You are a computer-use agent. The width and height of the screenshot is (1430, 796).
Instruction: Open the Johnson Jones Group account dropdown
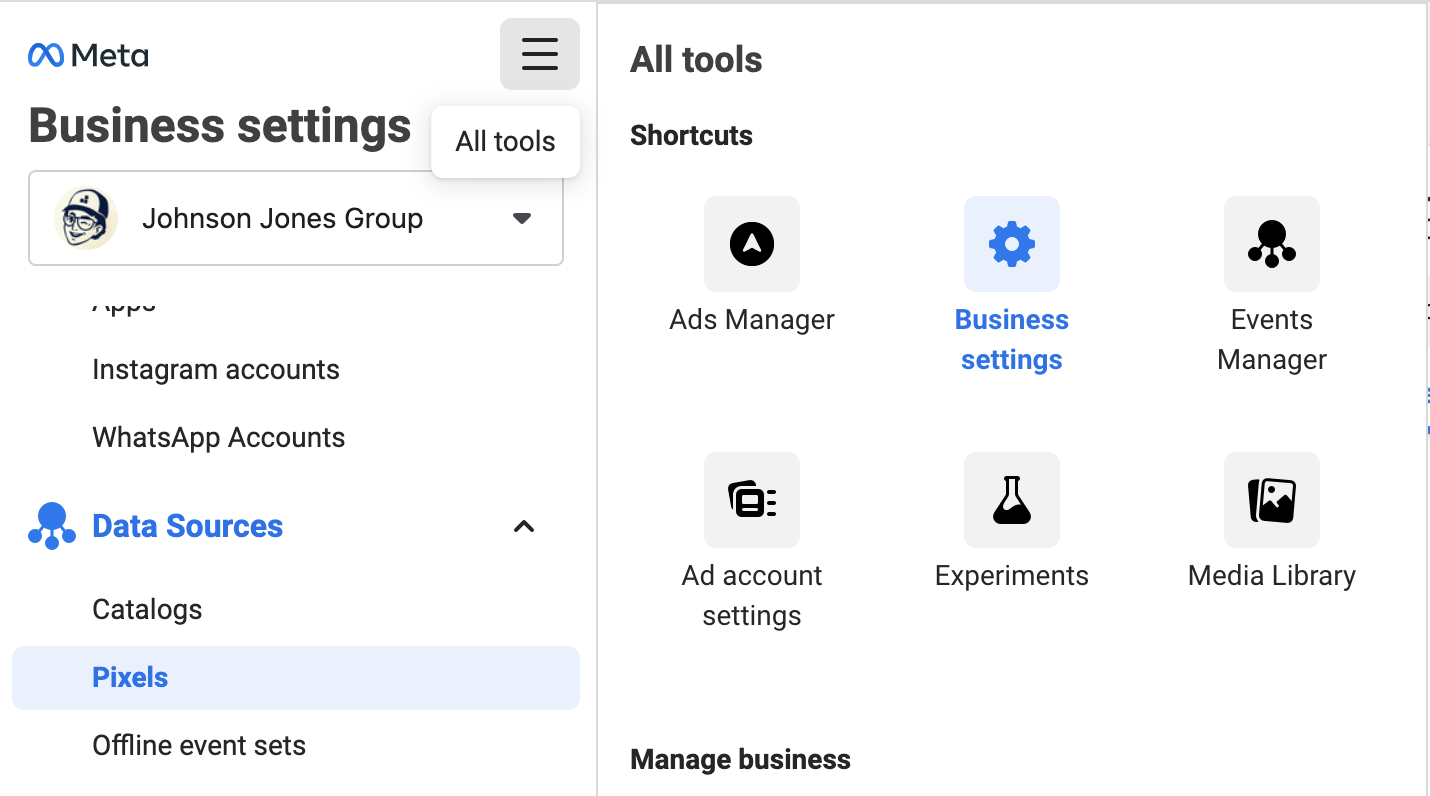[296, 218]
